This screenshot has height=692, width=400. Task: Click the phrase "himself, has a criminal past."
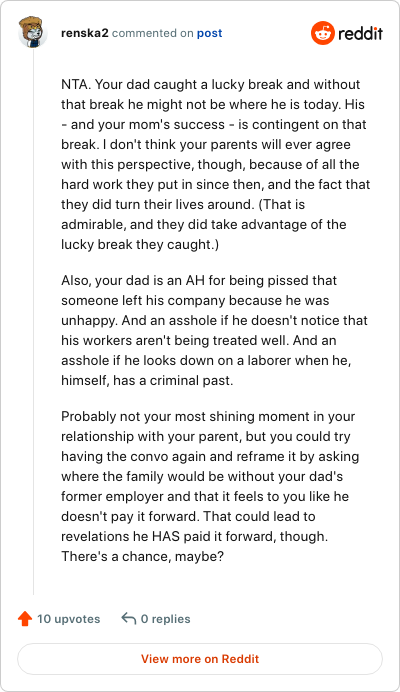tap(147, 380)
